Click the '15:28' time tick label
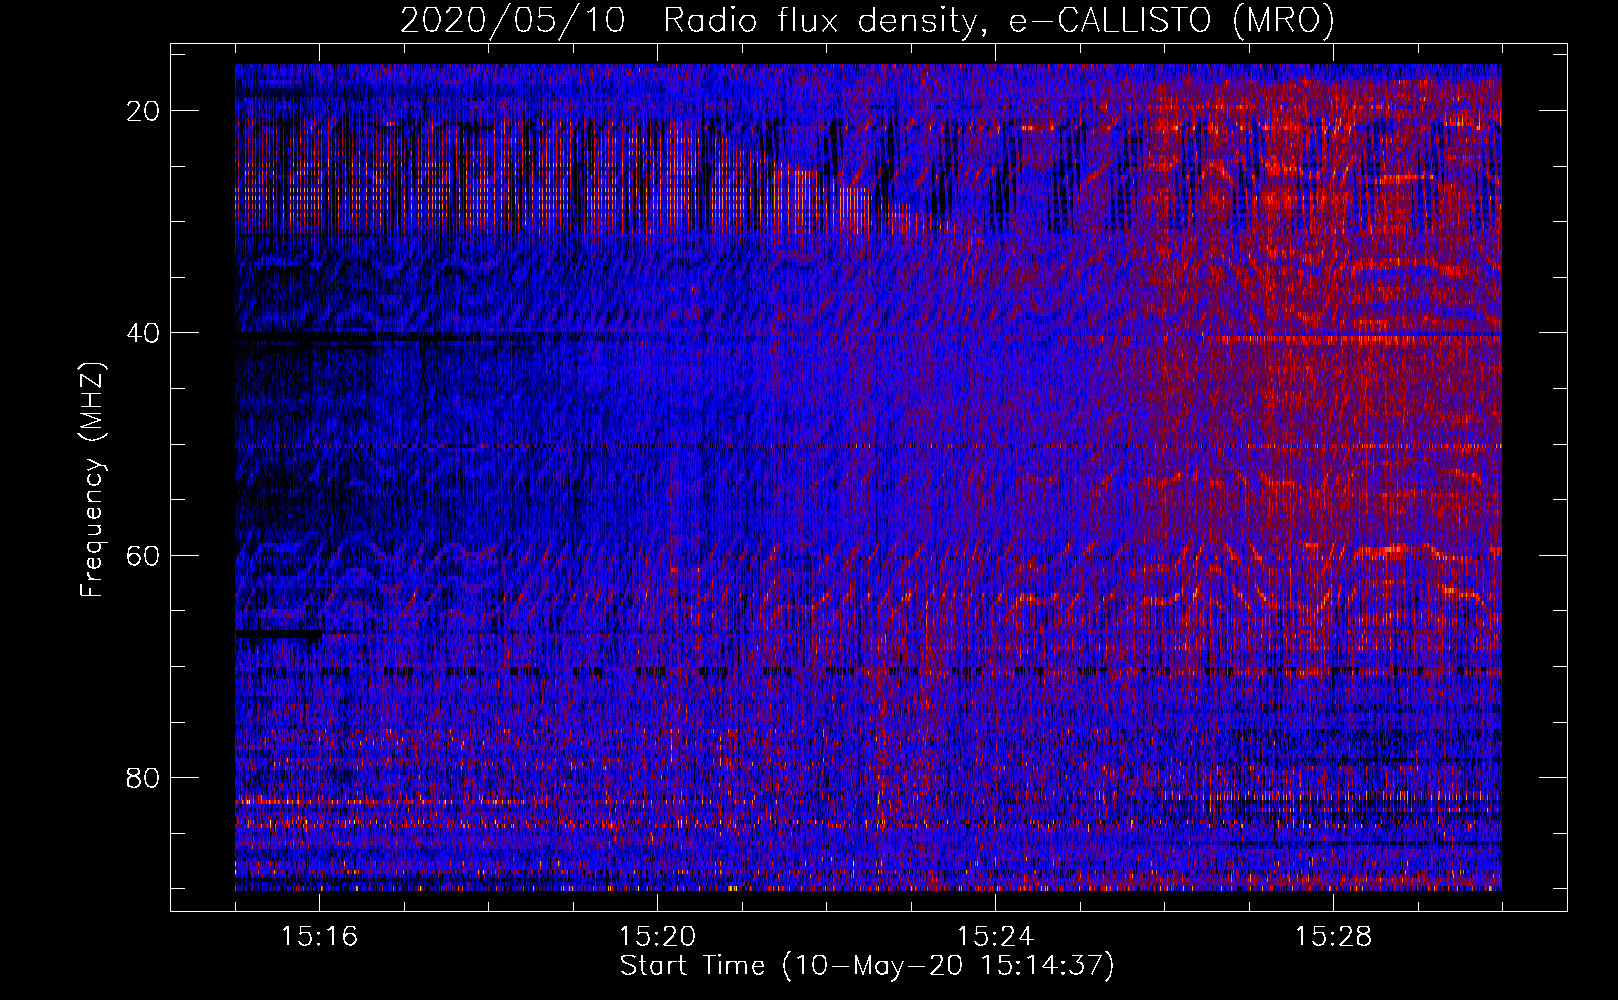 1333,937
